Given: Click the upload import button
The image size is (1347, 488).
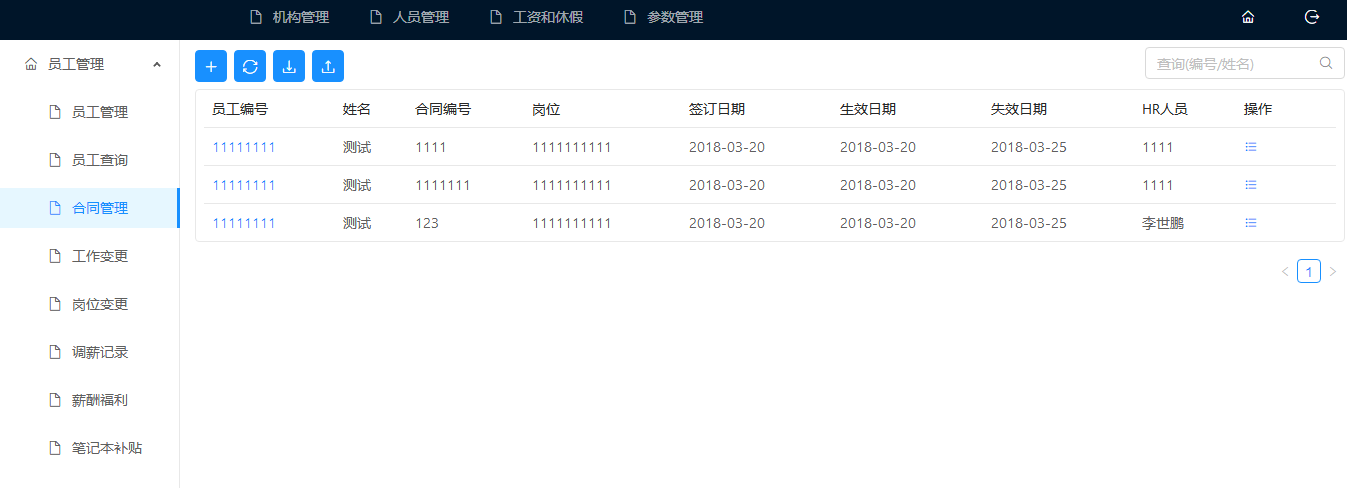Looking at the screenshot, I should pos(328,66).
